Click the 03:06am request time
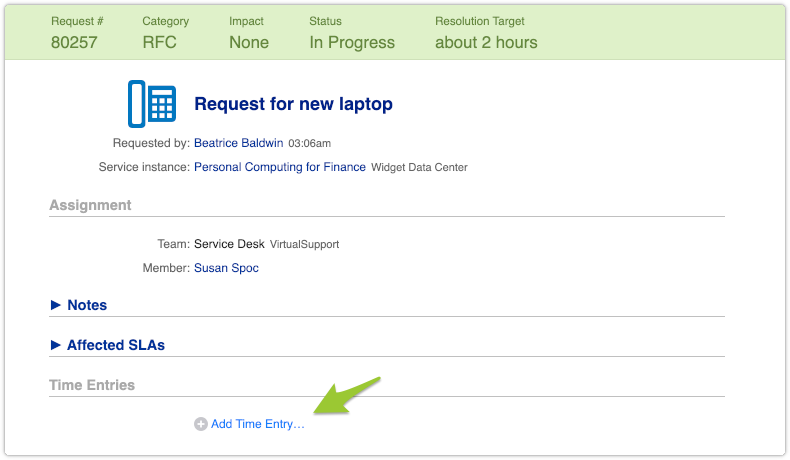The height and width of the screenshot is (460, 790). [x=309, y=144]
